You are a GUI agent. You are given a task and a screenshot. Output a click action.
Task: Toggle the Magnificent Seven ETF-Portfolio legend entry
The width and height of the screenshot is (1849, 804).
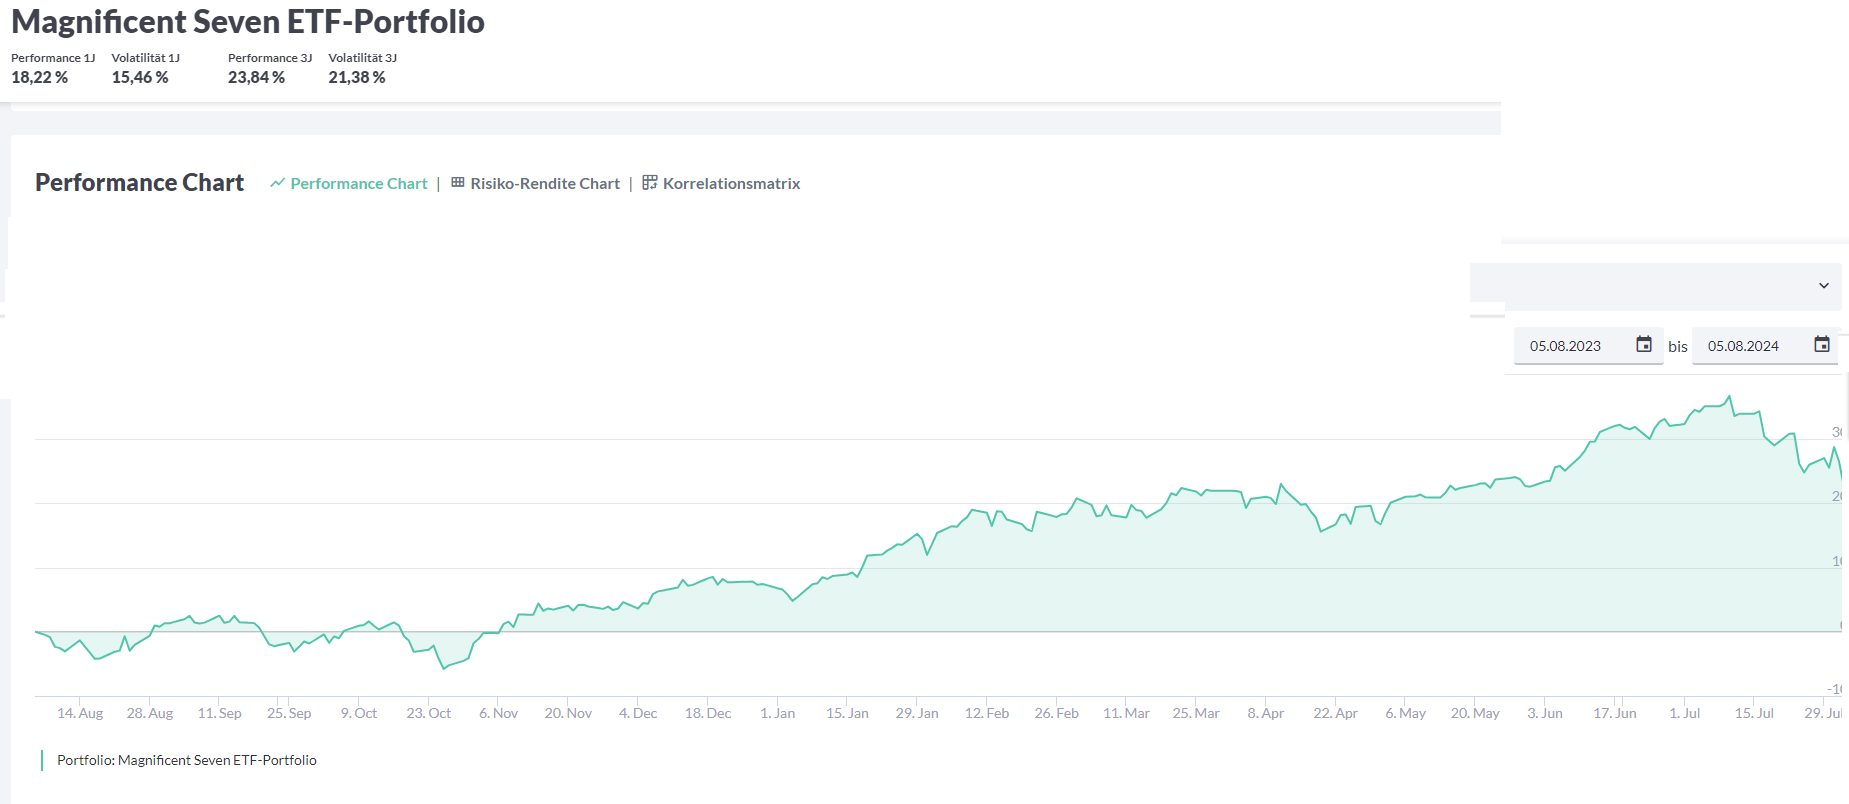[x=187, y=760]
